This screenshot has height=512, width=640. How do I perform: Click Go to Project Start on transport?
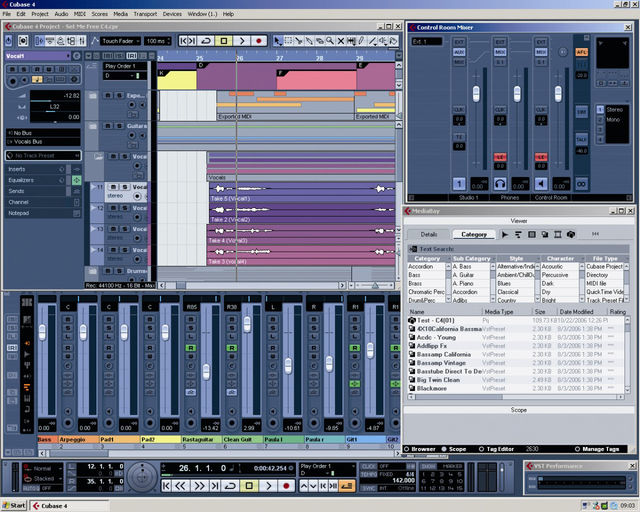click(x=166, y=486)
